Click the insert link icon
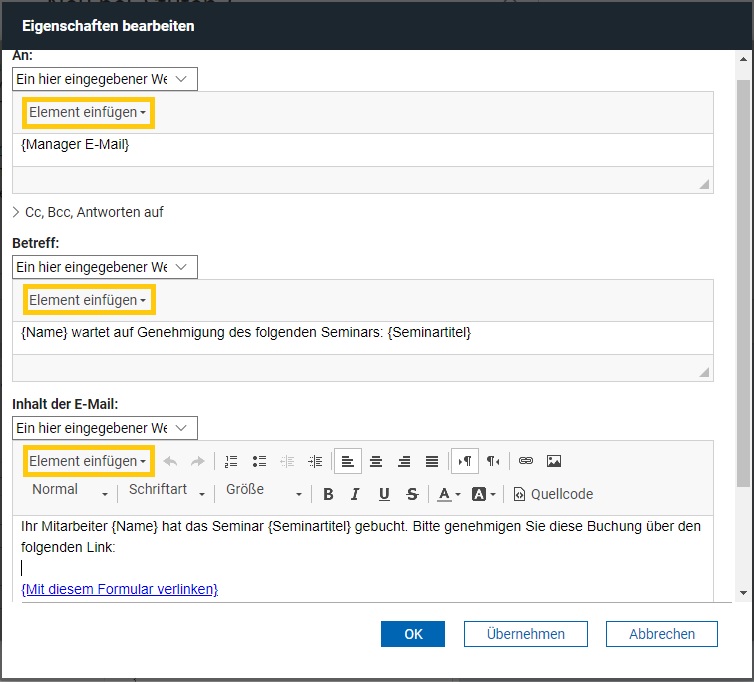Image resolution: width=754 pixels, height=682 pixels. (x=526, y=461)
